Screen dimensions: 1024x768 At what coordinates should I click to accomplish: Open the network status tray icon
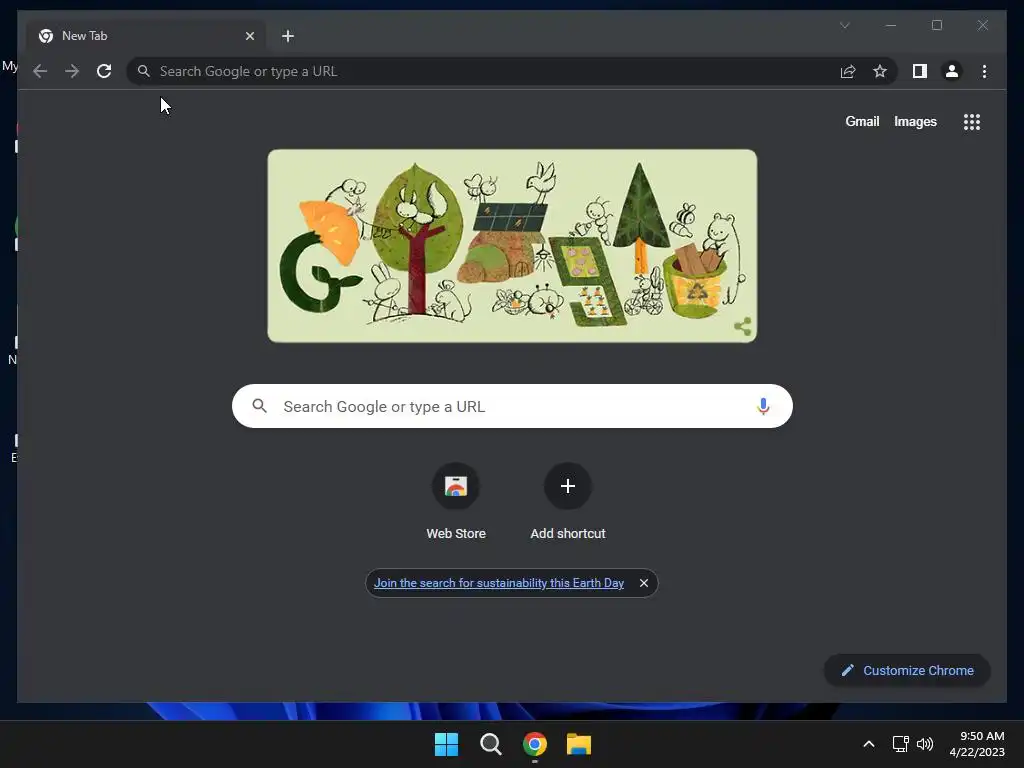pyautogui.click(x=901, y=744)
